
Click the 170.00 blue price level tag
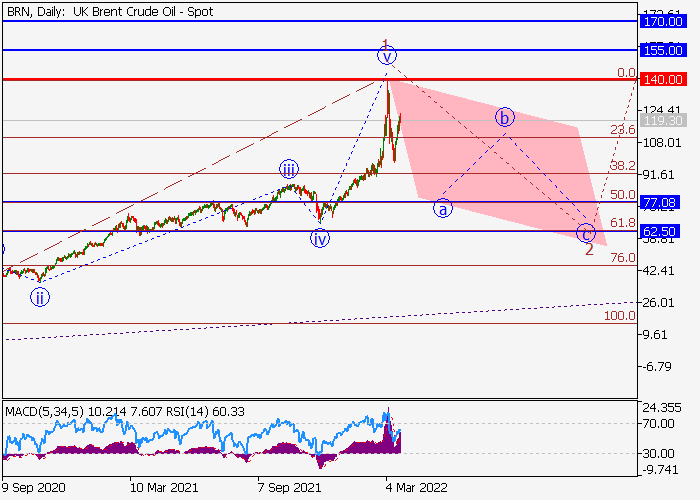click(x=662, y=20)
